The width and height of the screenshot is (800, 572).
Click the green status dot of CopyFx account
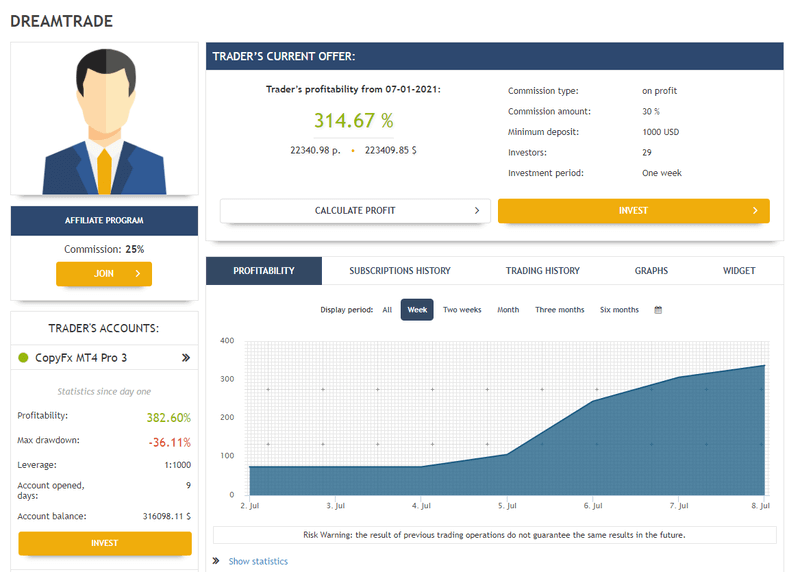(23, 358)
